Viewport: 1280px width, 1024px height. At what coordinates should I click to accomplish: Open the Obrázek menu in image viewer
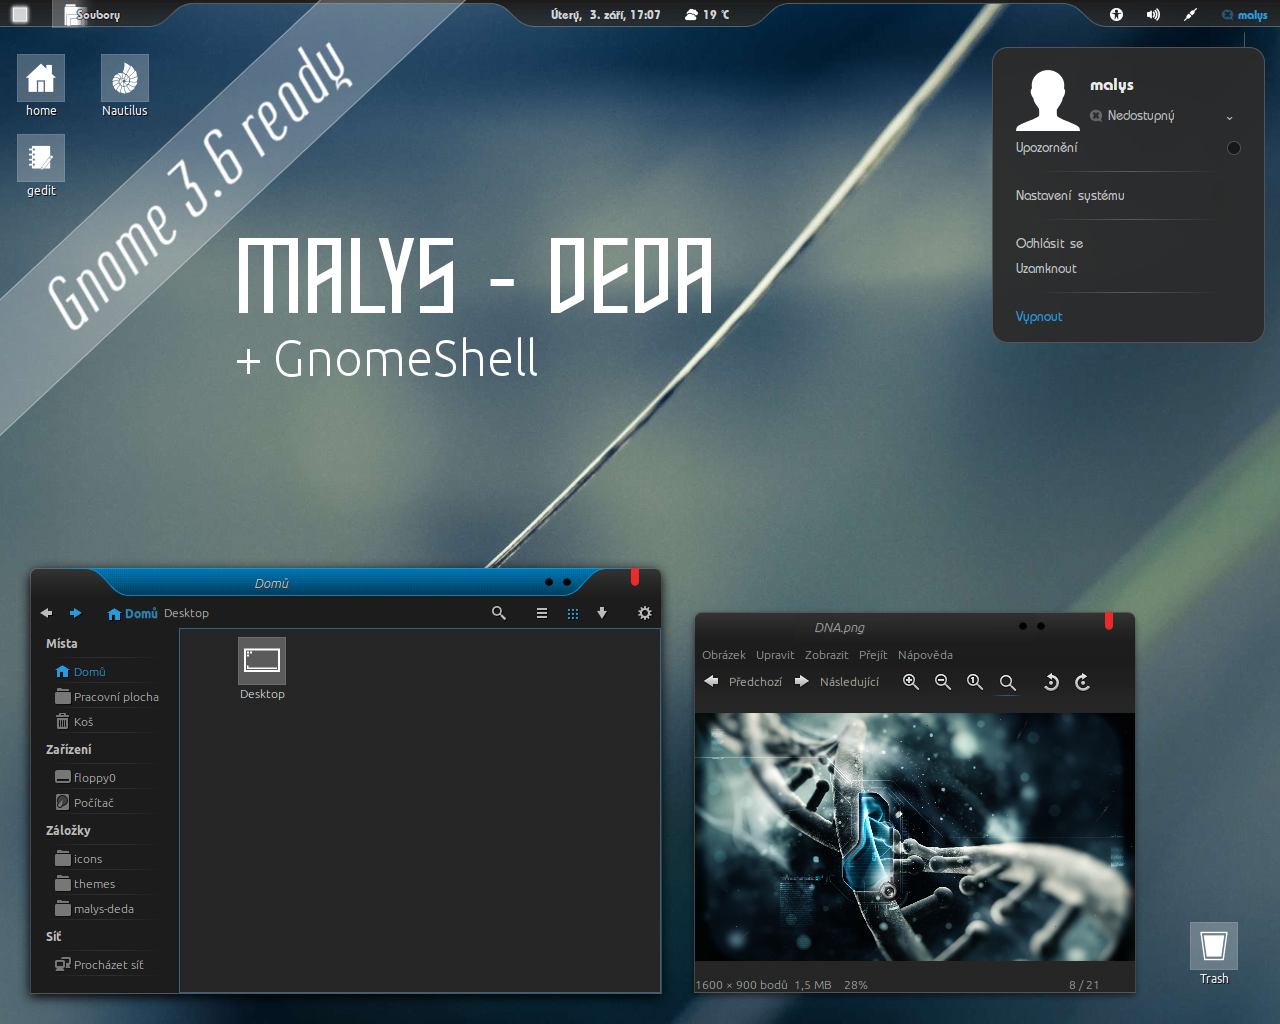(724, 655)
